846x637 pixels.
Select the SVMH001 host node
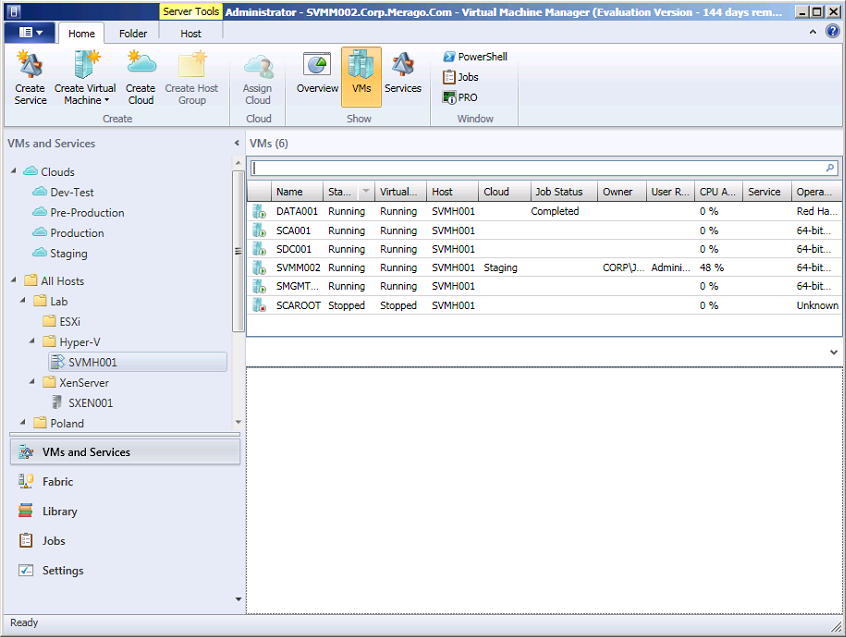click(138, 362)
